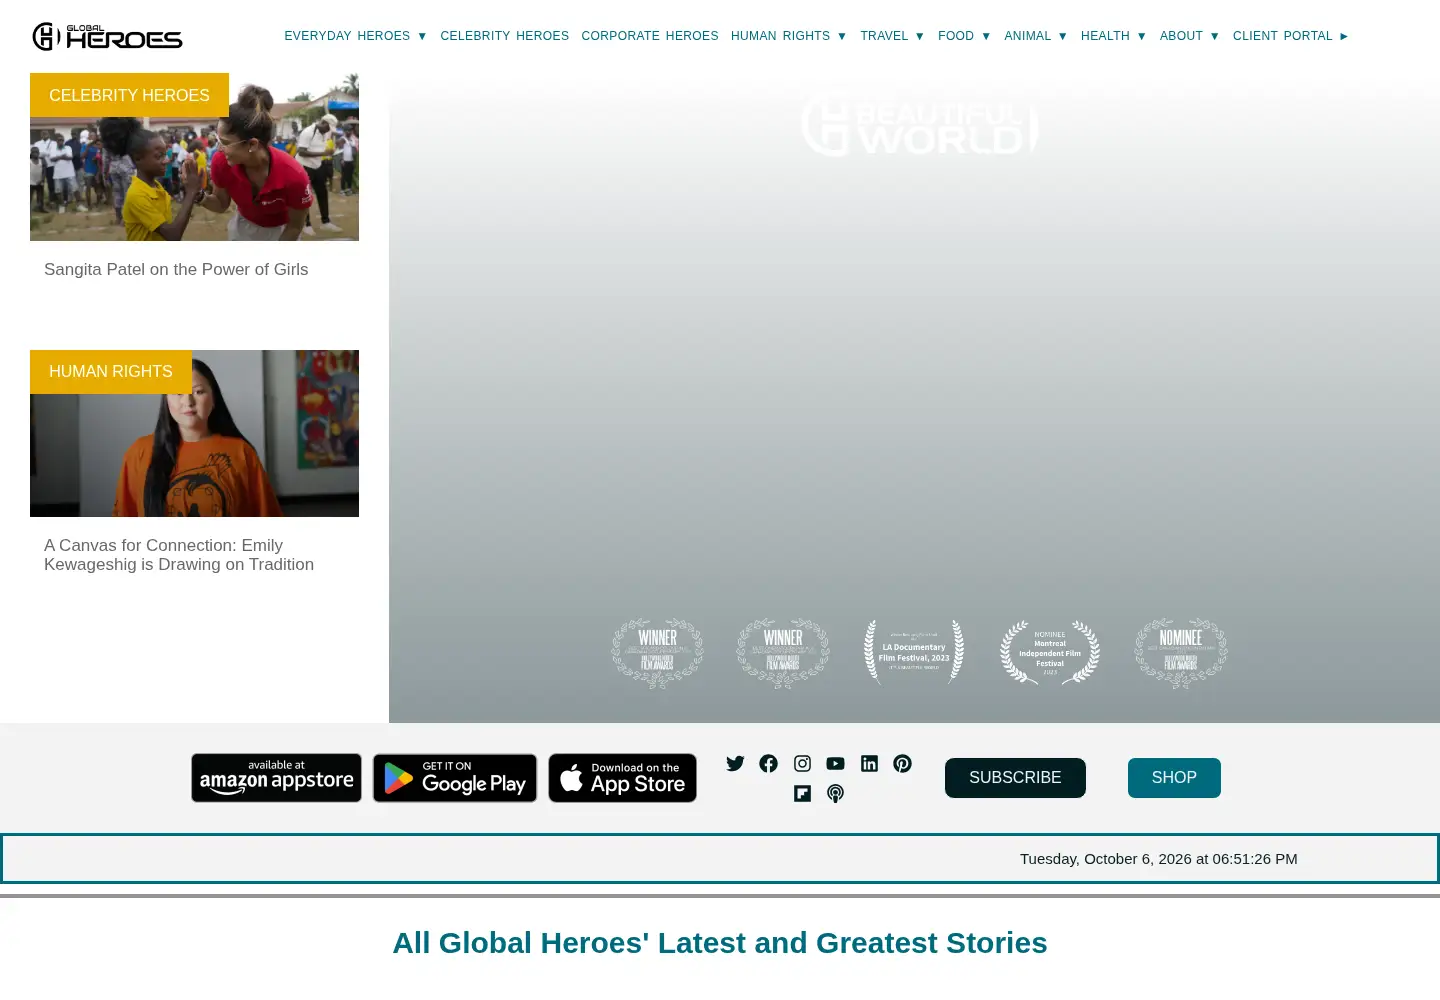Click the Global Heroes logo
The image size is (1440, 1000).
pyautogui.click(x=107, y=36)
